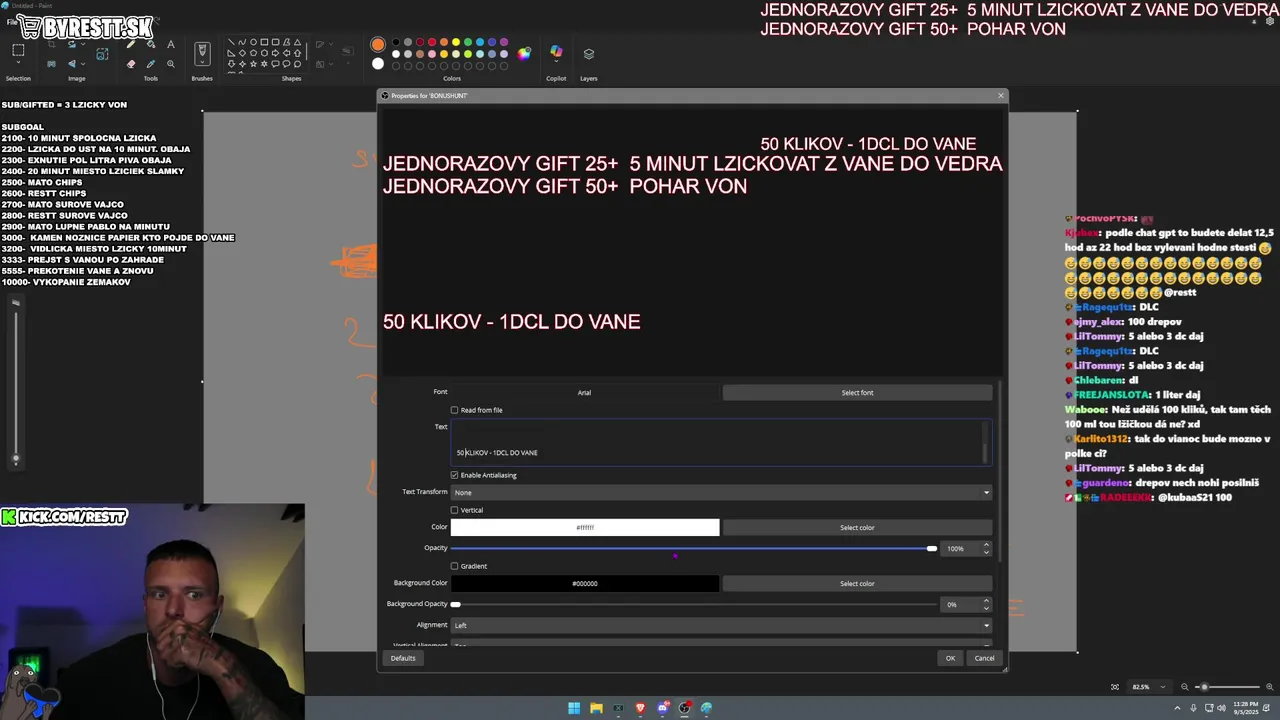Enable the Read from file checkbox
The height and width of the screenshot is (720, 1280).
coord(454,410)
